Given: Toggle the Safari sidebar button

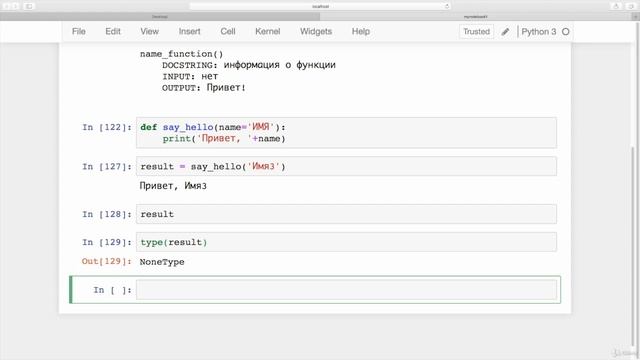Looking at the screenshot, I should pyautogui.click(x=29, y=6).
